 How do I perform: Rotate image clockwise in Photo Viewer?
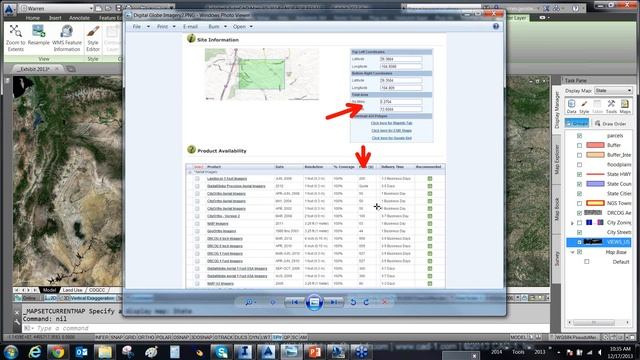366,302
